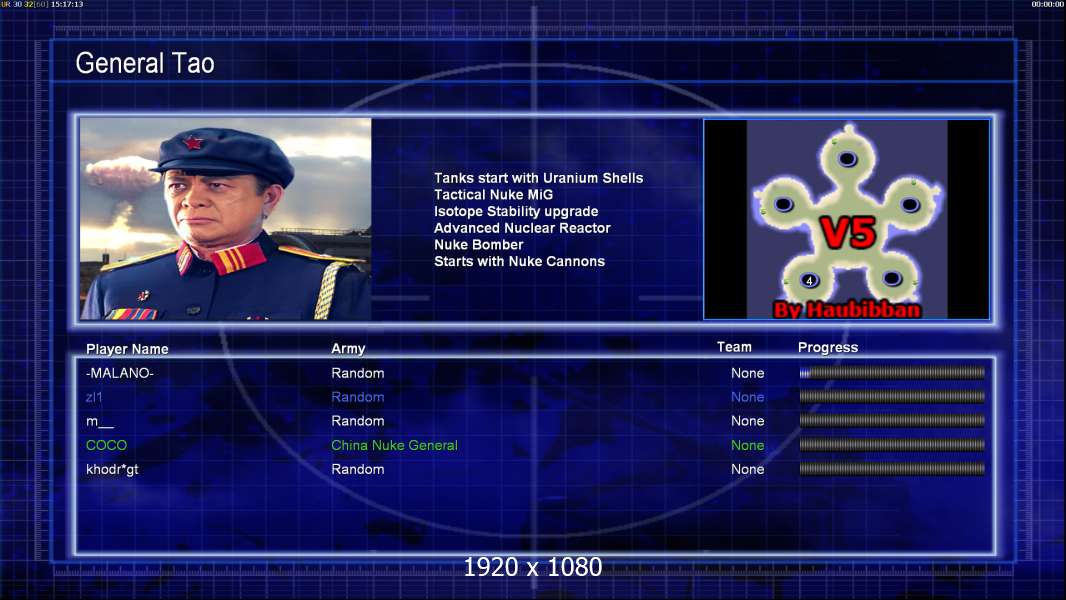1066x600 pixels.
Task: Click COCO loading progress bar
Action: [892, 445]
